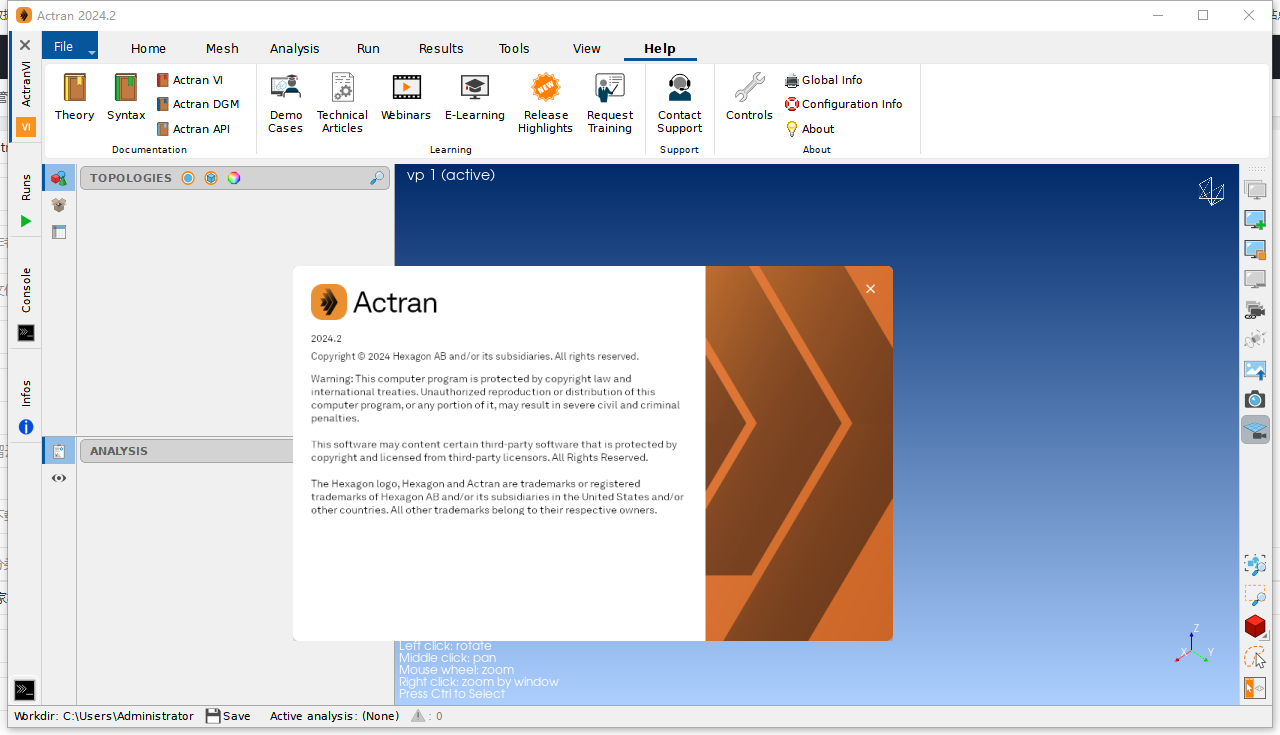The width and height of the screenshot is (1280, 735).
Task: Open the File menu
Action: click(70, 47)
